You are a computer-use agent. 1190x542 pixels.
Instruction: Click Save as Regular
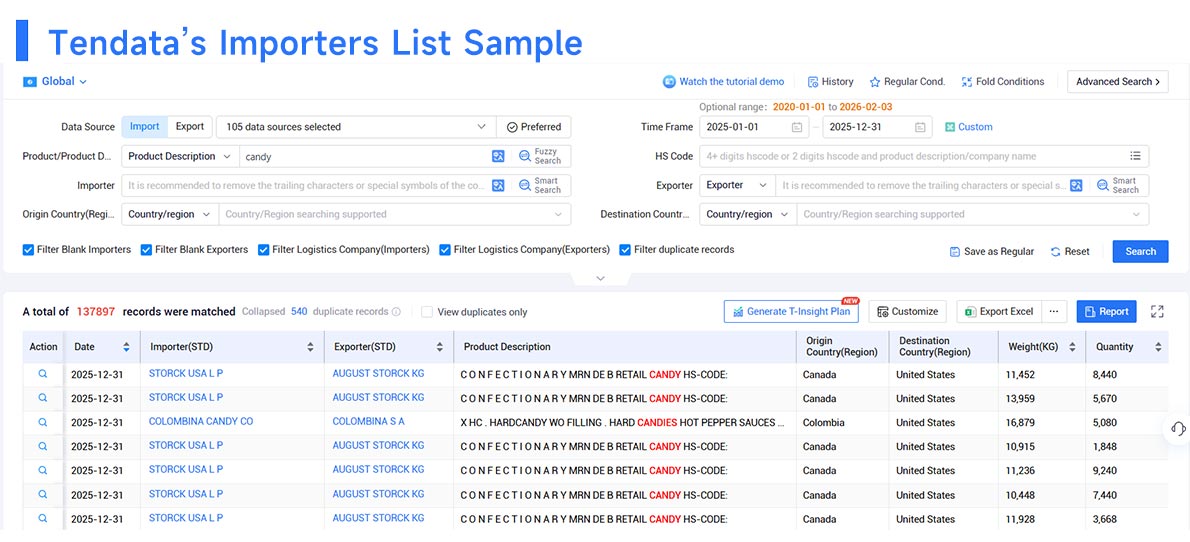click(992, 251)
